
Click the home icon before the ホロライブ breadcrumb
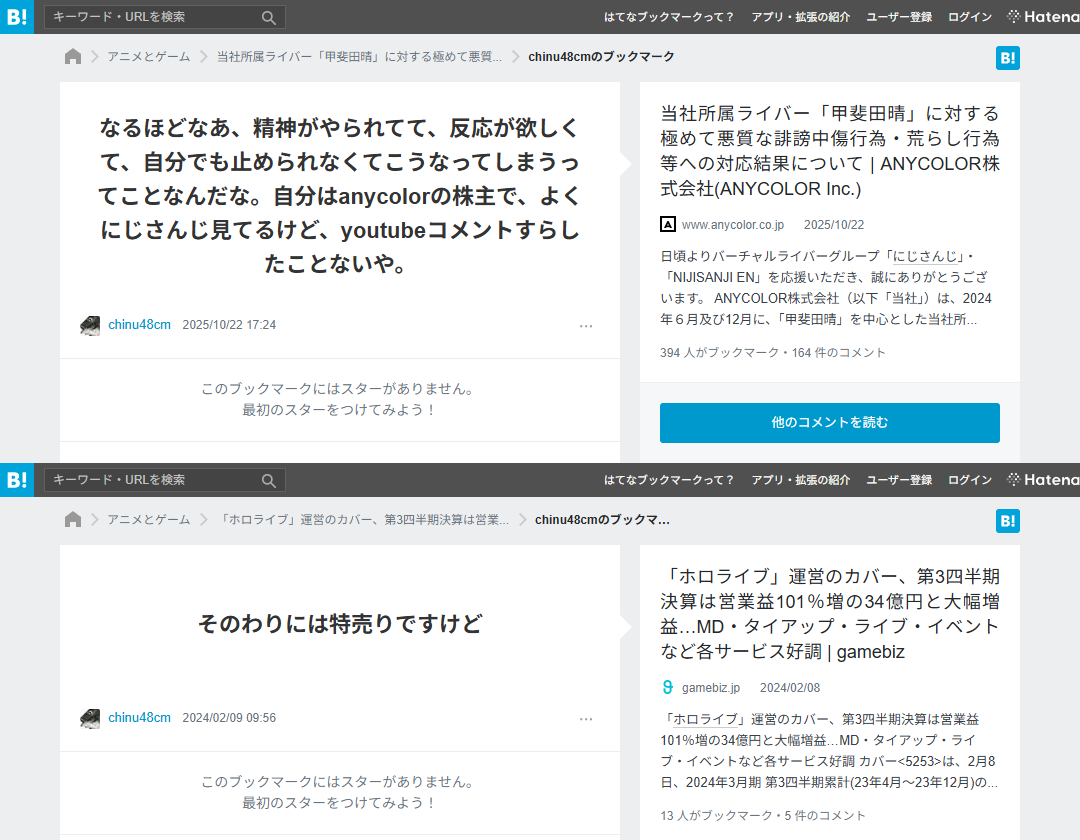73,520
